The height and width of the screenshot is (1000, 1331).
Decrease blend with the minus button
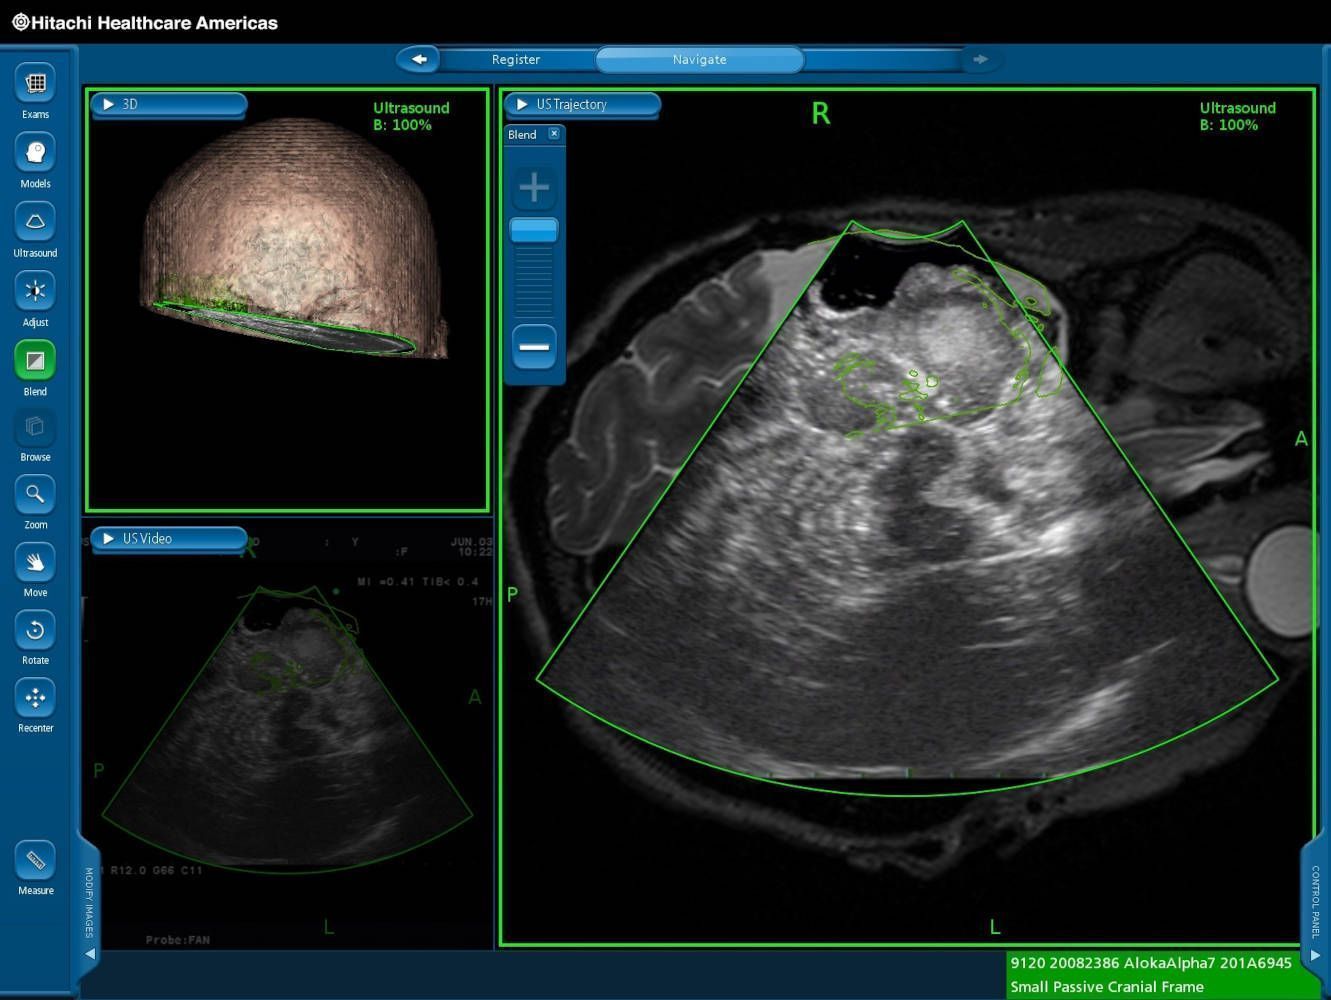click(534, 347)
